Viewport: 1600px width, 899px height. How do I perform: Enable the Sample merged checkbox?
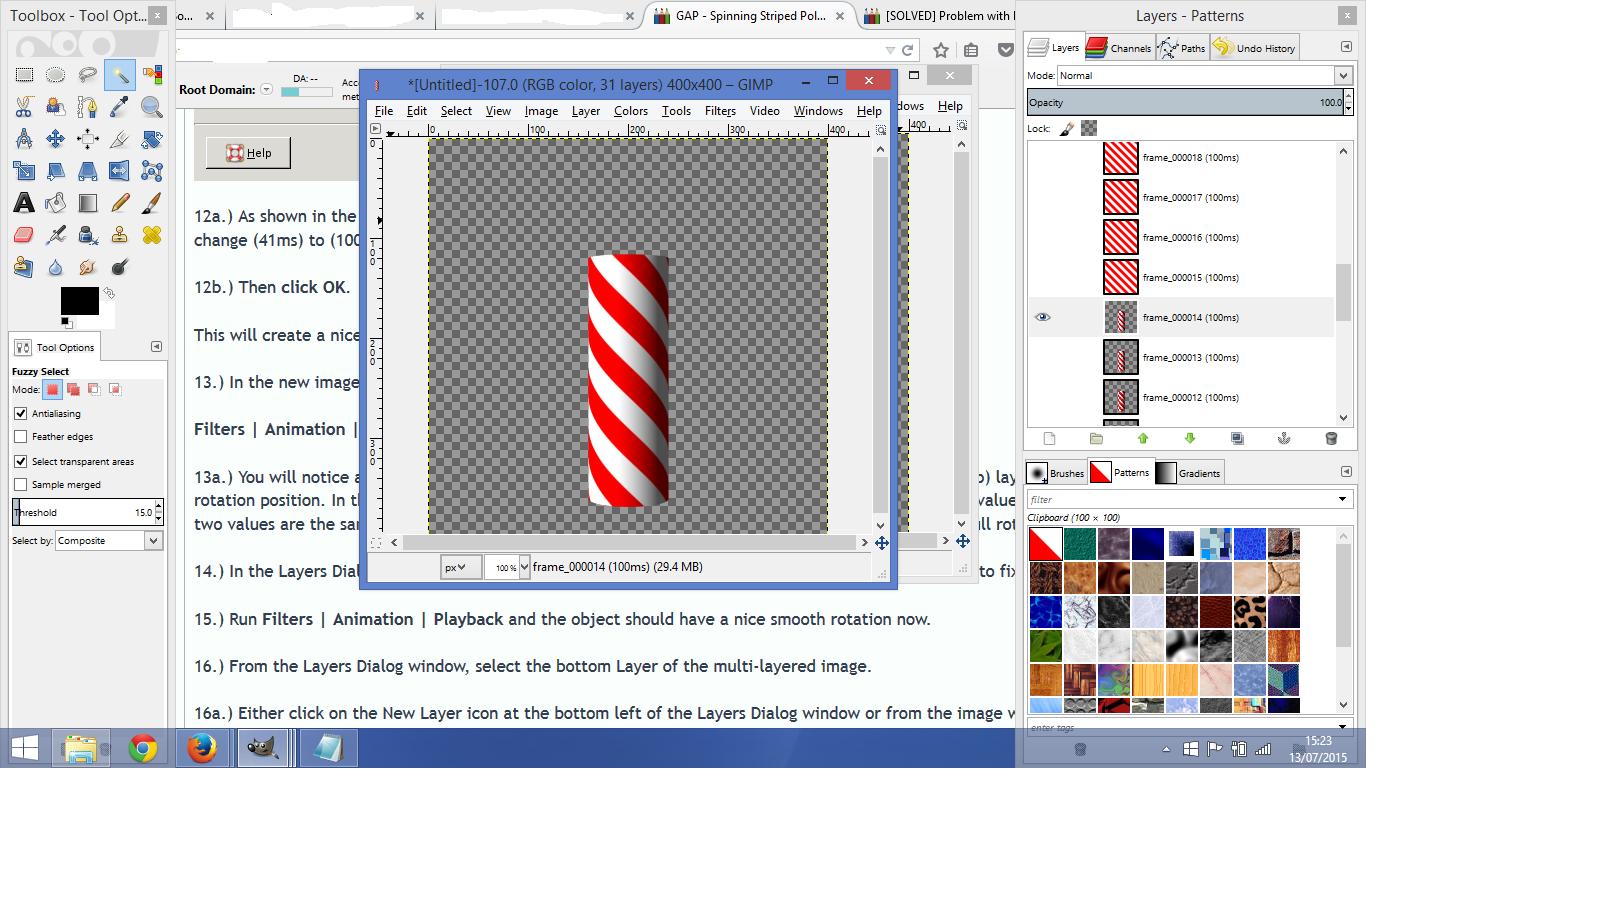(x=21, y=484)
